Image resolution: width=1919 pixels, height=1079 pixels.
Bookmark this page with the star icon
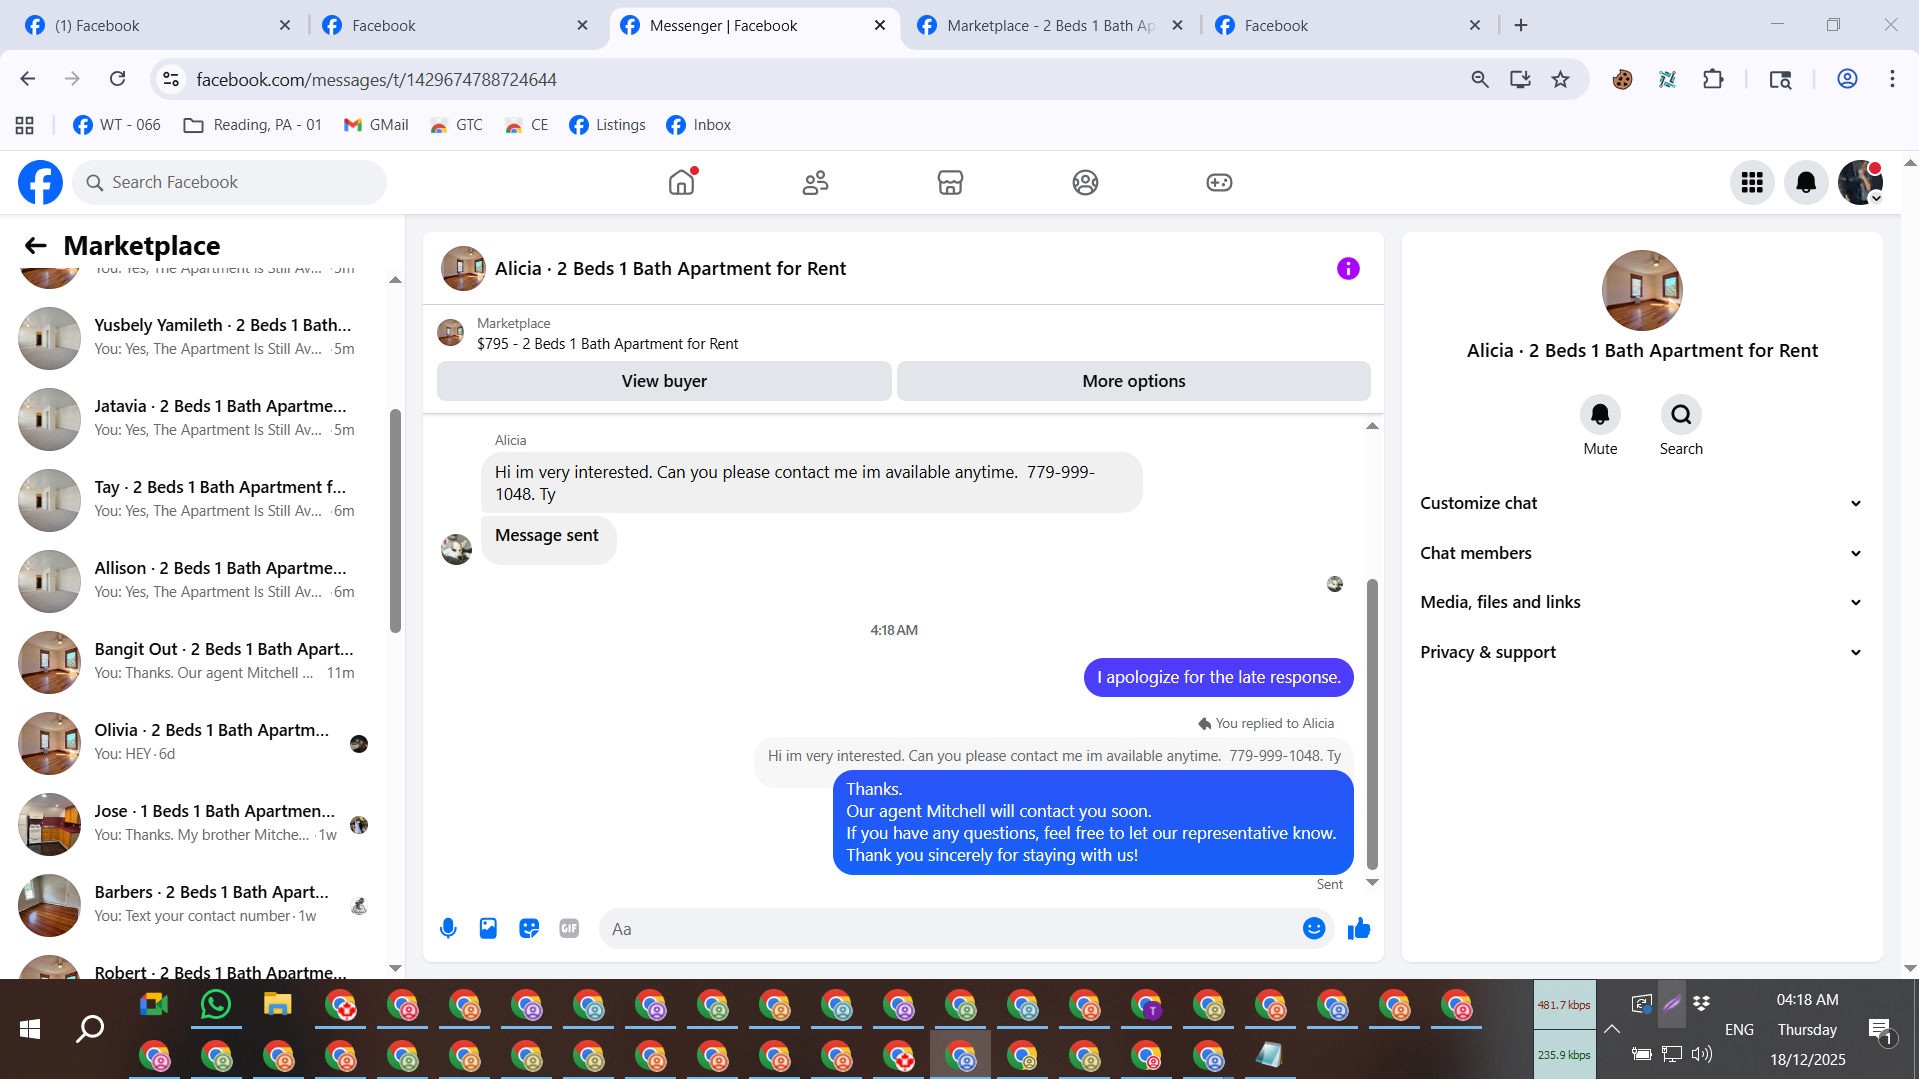tap(1560, 79)
